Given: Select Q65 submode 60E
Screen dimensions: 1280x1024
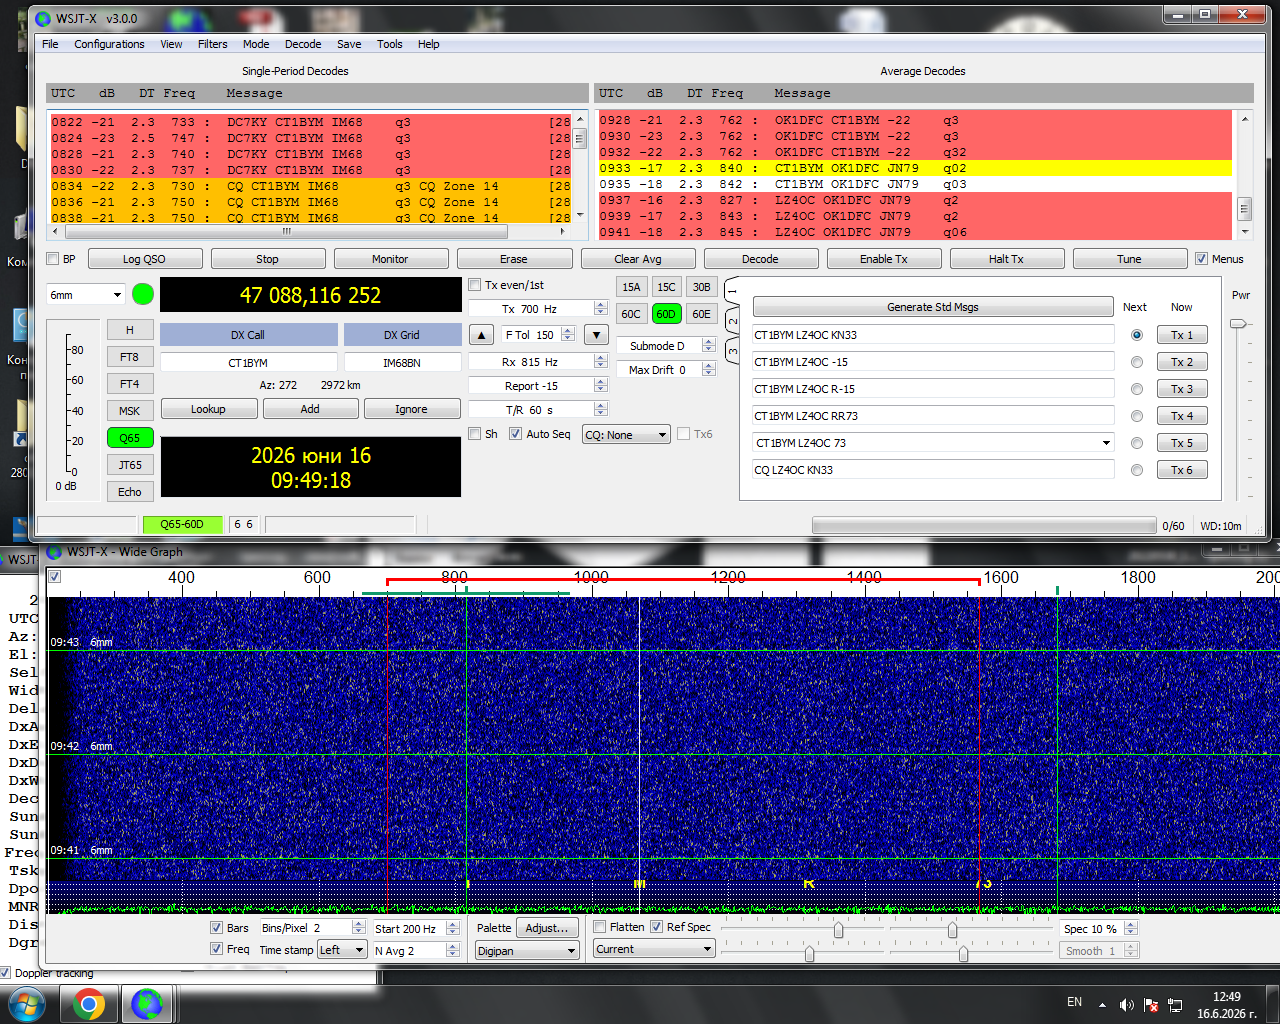Looking at the screenshot, I should [701, 314].
